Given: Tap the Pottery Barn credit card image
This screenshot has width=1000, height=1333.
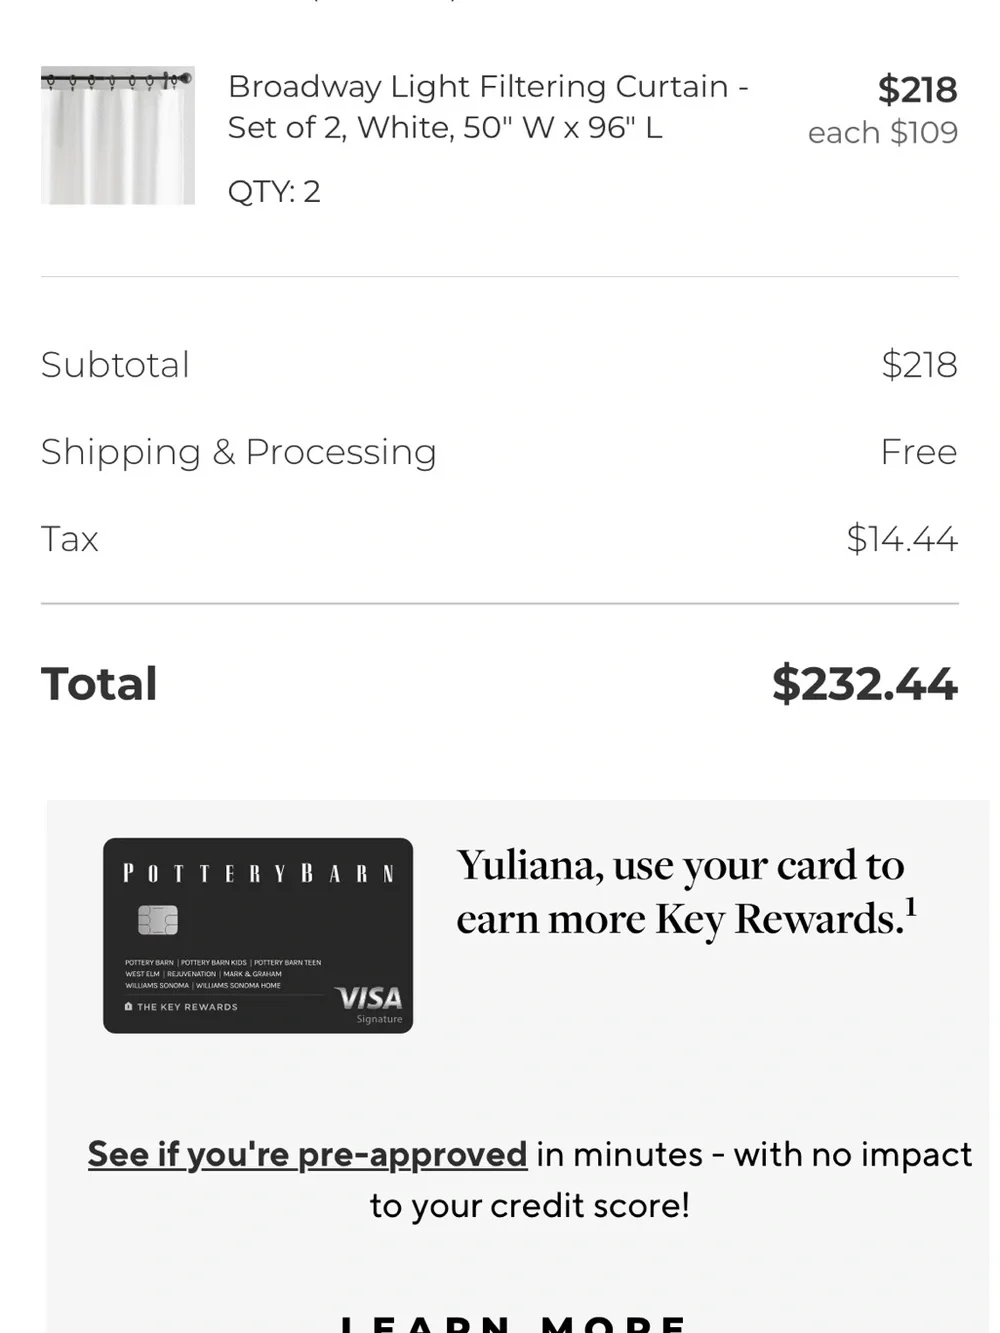Looking at the screenshot, I should 258,935.
